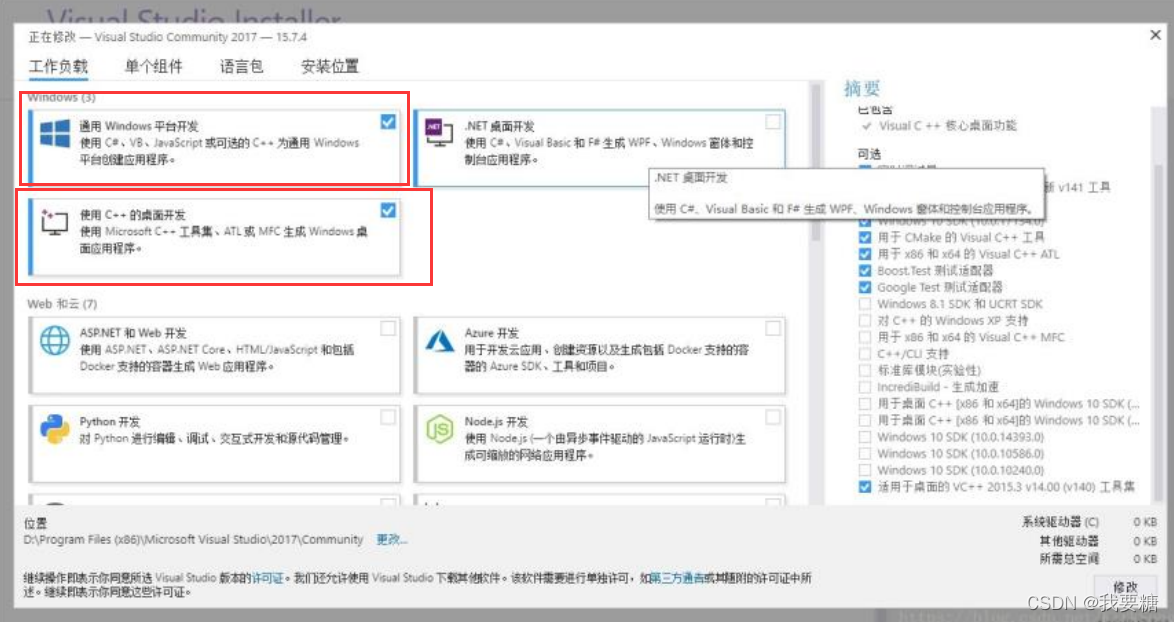Click the Node.js 开发 hexagon icon
The image size is (1174, 622).
point(440,430)
